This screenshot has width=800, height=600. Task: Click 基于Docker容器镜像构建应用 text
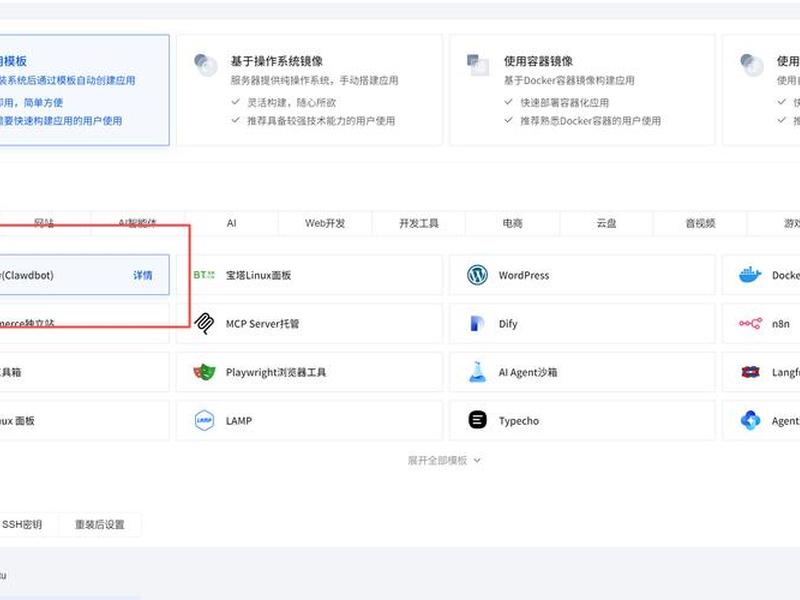(x=569, y=81)
